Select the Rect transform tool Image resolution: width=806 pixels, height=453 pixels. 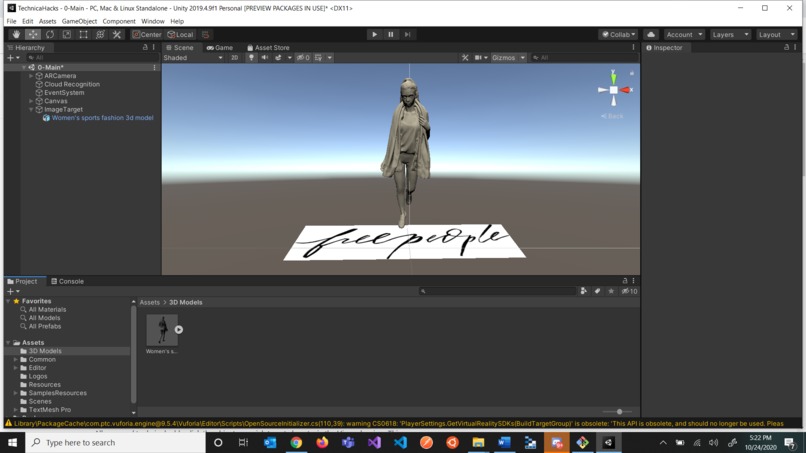tap(83, 34)
